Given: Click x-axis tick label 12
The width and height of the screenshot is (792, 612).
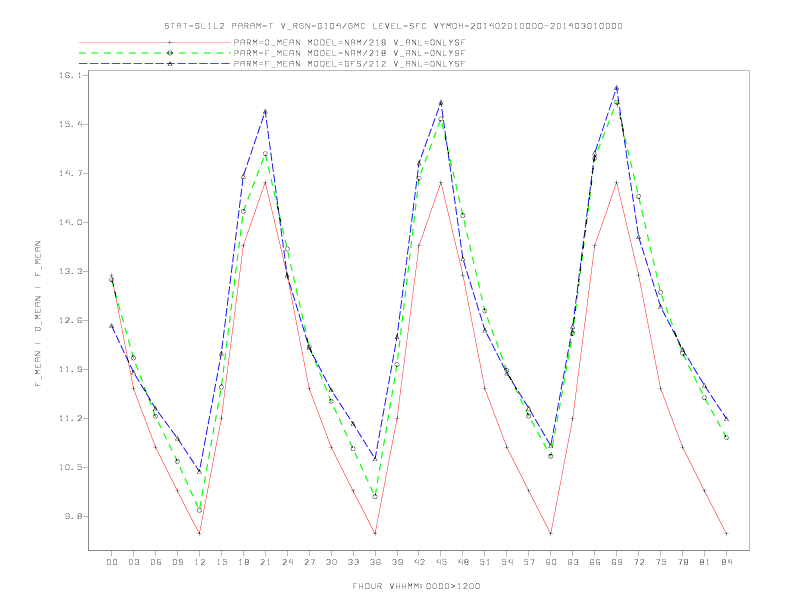Looking at the screenshot, I should click(x=200, y=562).
